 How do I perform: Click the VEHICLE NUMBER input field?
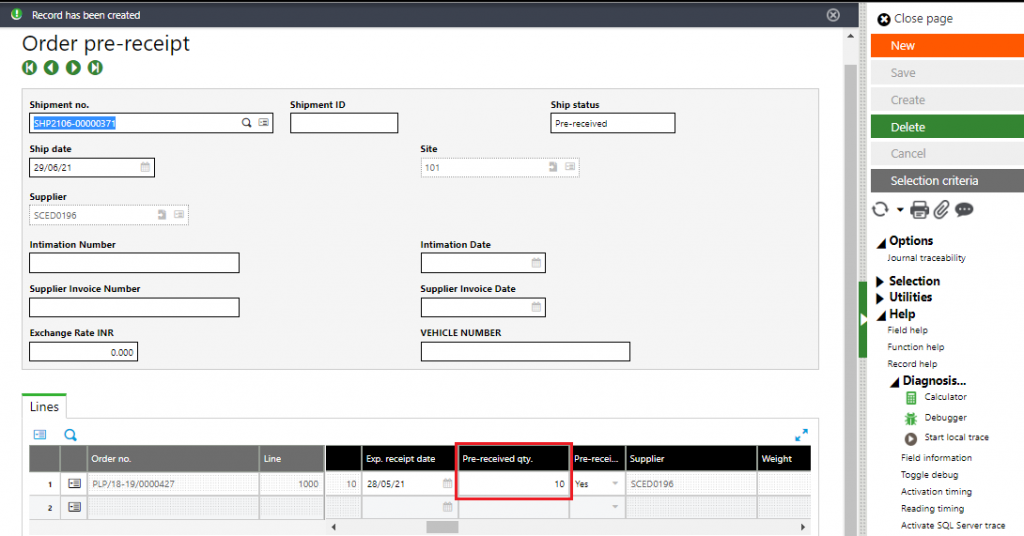525,351
